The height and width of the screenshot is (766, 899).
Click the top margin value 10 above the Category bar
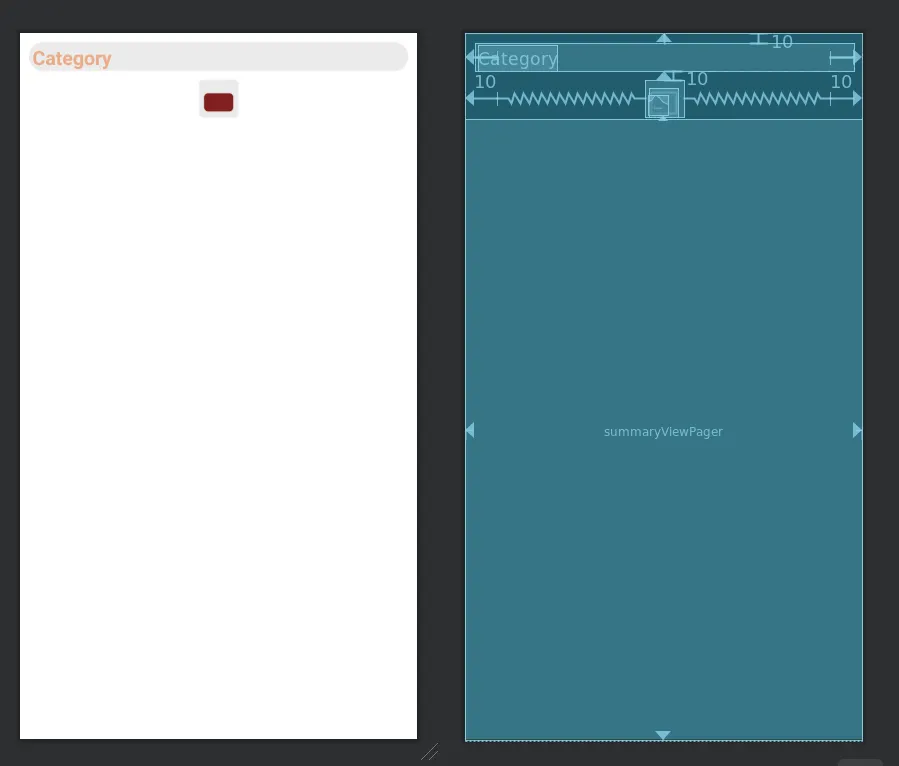[782, 42]
